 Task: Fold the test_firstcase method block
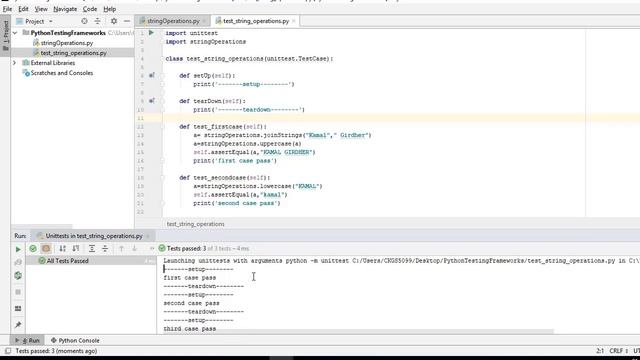(162, 127)
